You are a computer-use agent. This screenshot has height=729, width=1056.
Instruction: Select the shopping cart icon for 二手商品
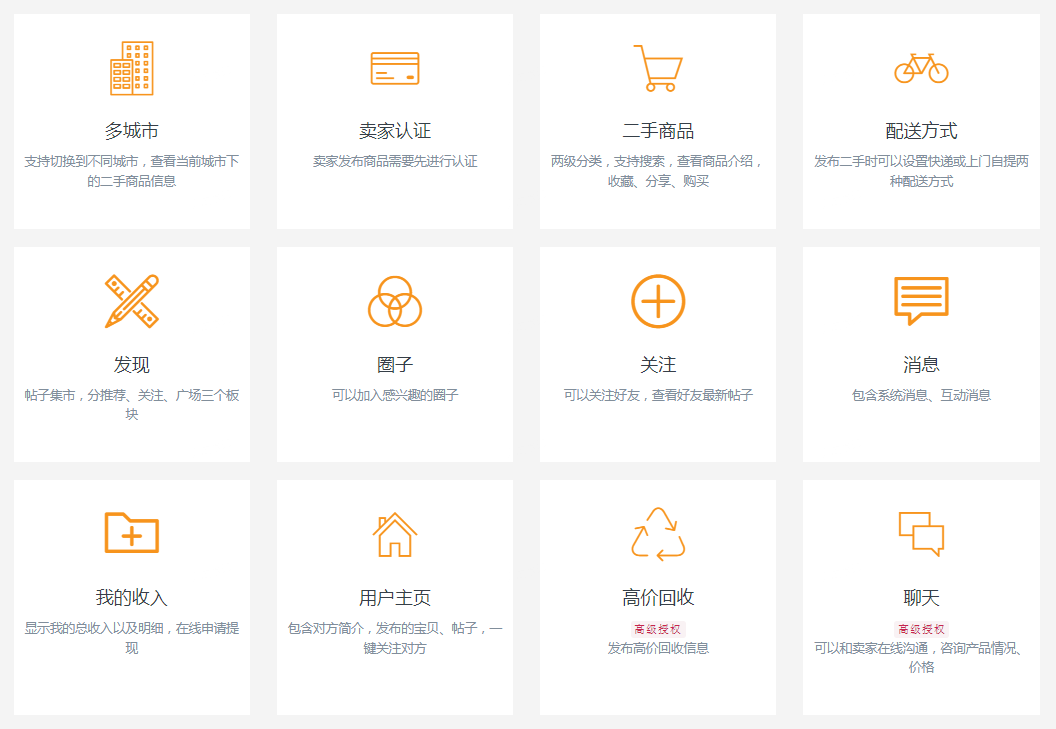[x=658, y=68]
